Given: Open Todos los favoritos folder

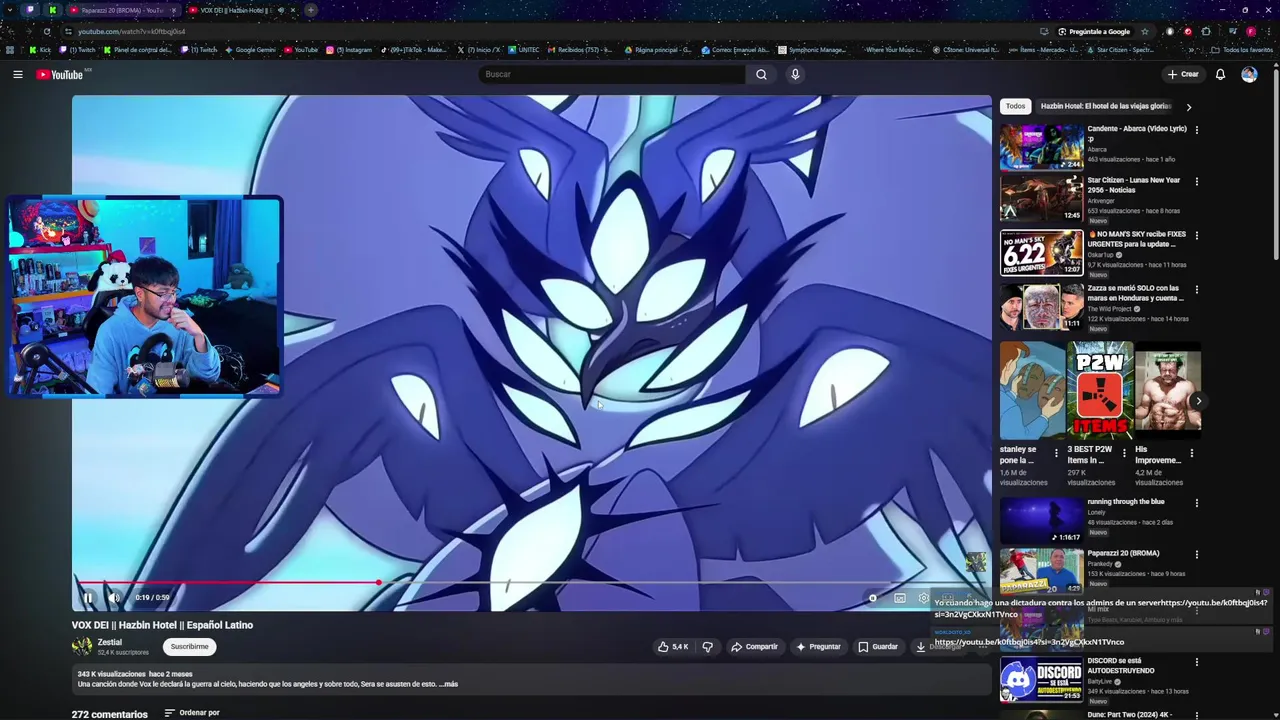Looking at the screenshot, I should pos(1242,49).
